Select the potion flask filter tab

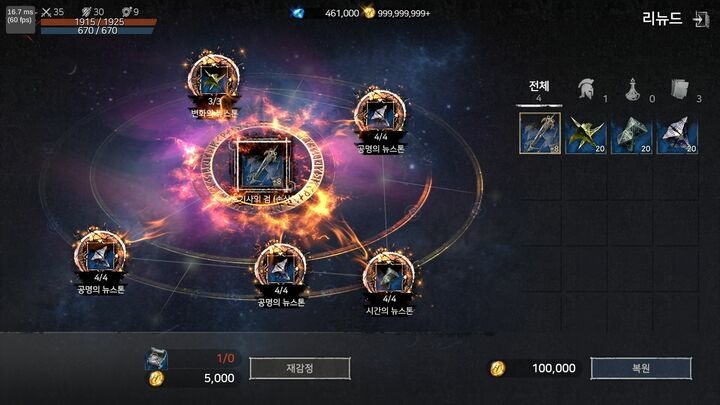(633, 90)
